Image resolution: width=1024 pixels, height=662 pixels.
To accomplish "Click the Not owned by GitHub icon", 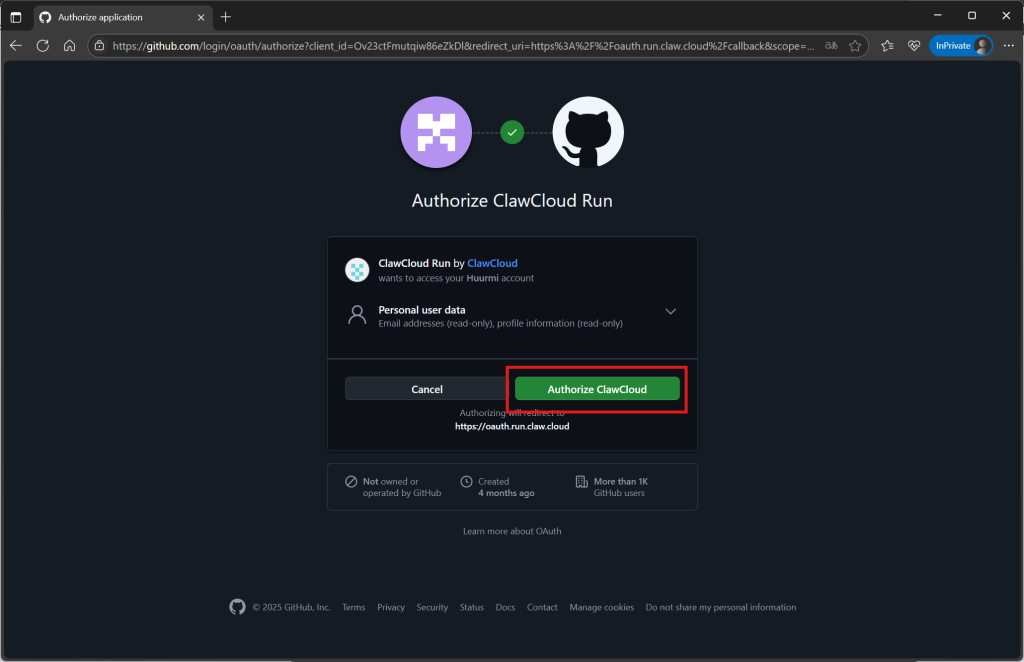I will click(x=351, y=482).
